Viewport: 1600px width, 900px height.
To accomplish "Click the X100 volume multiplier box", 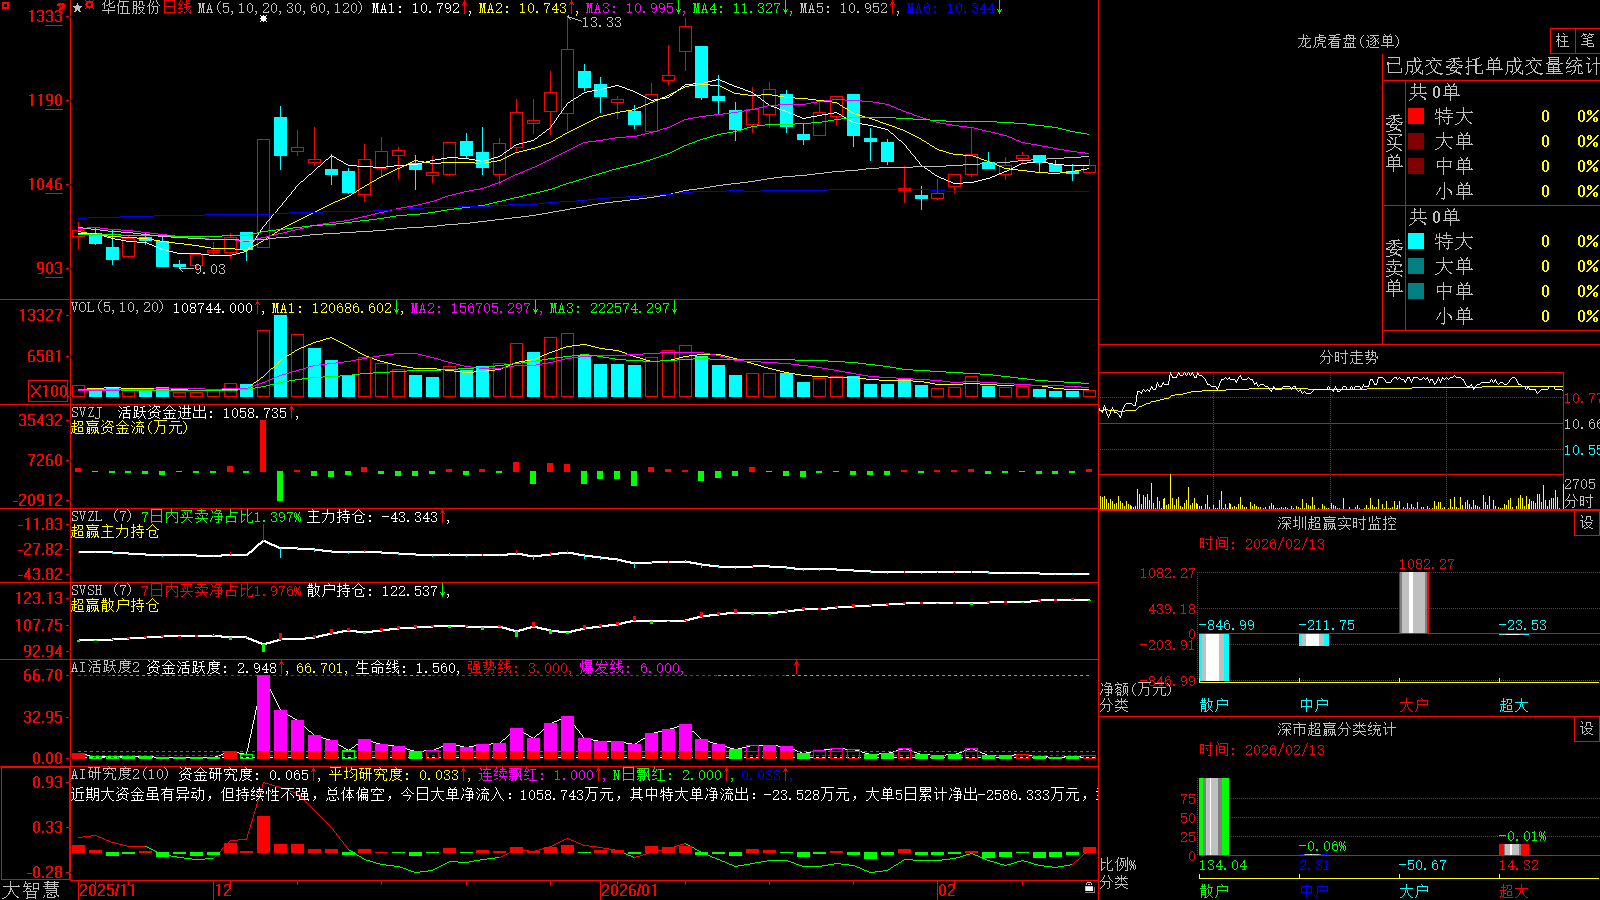I will pyautogui.click(x=49, y=391).
